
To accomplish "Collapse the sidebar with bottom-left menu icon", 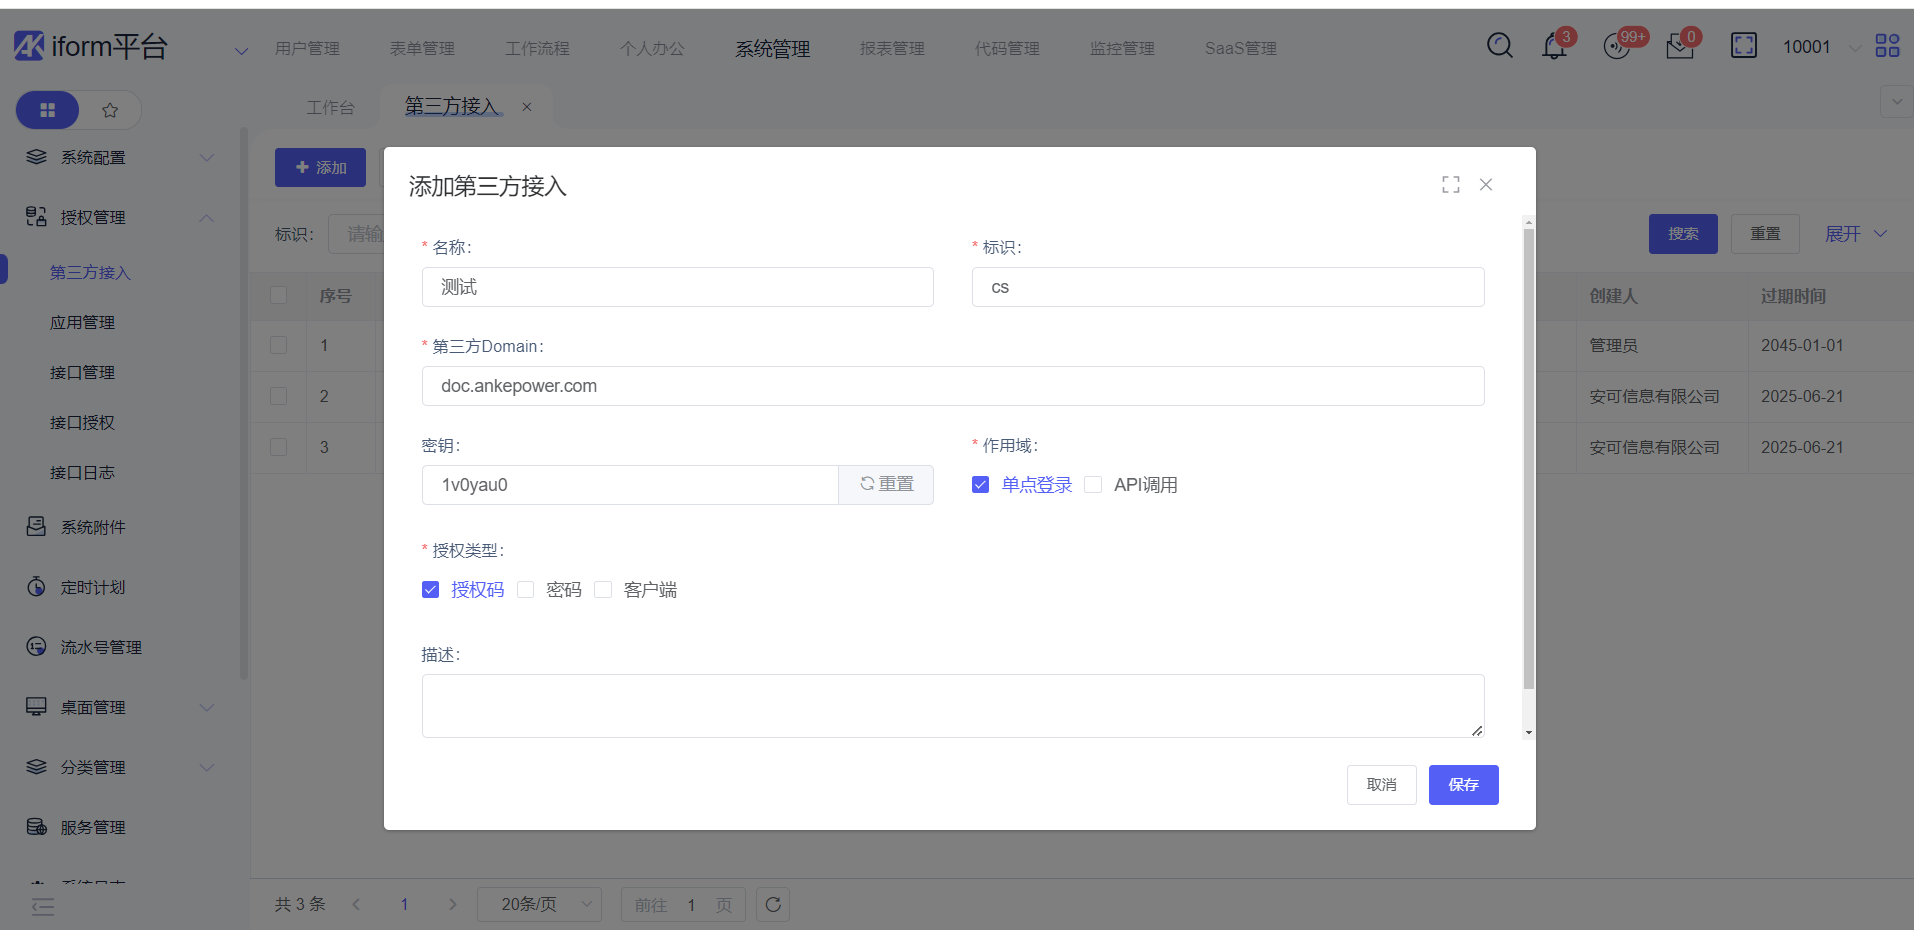I will click(x=43, y=906).
